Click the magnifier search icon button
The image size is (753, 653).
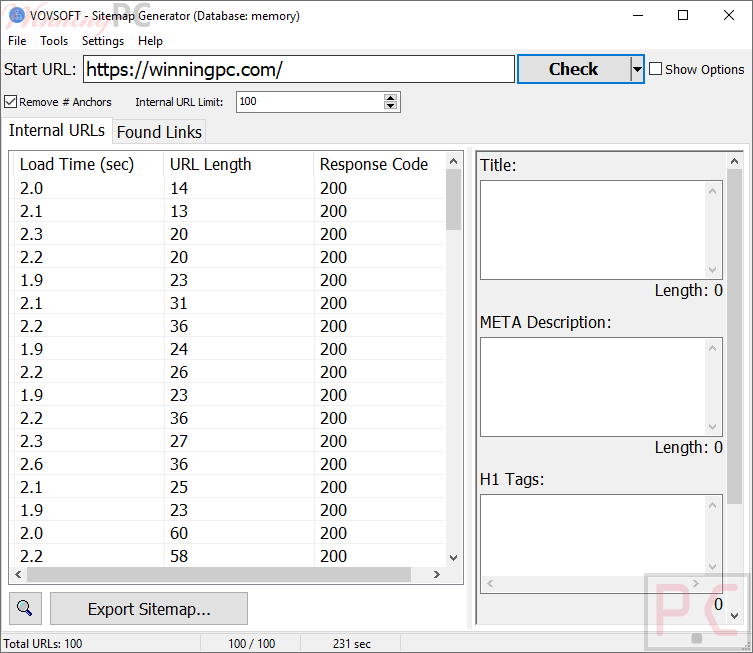click(x=25, y=608)
